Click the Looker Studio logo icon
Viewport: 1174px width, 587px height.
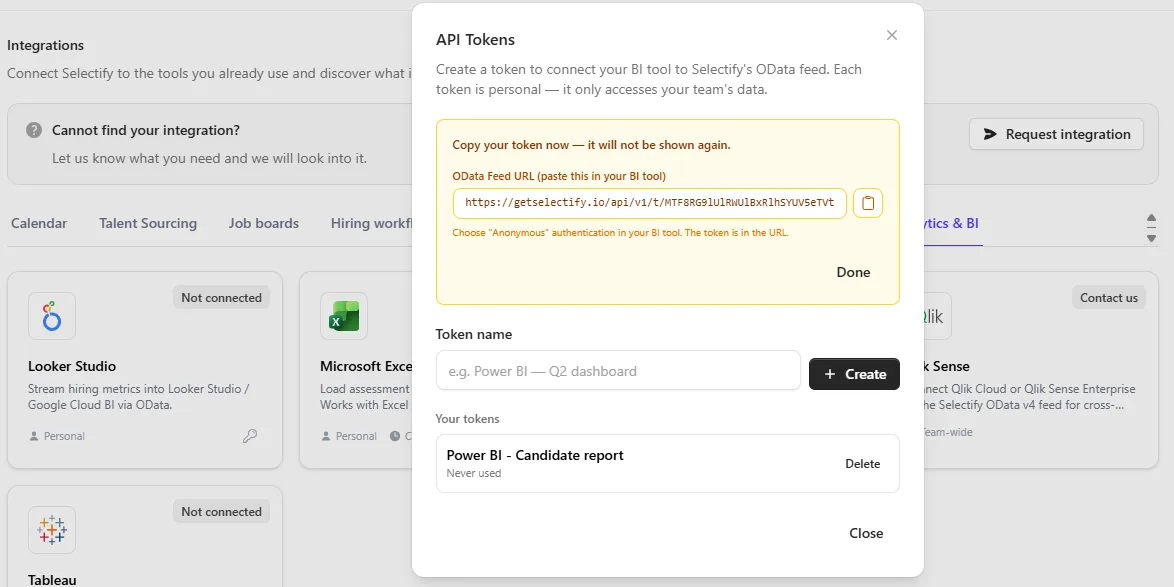pos(52,316)
